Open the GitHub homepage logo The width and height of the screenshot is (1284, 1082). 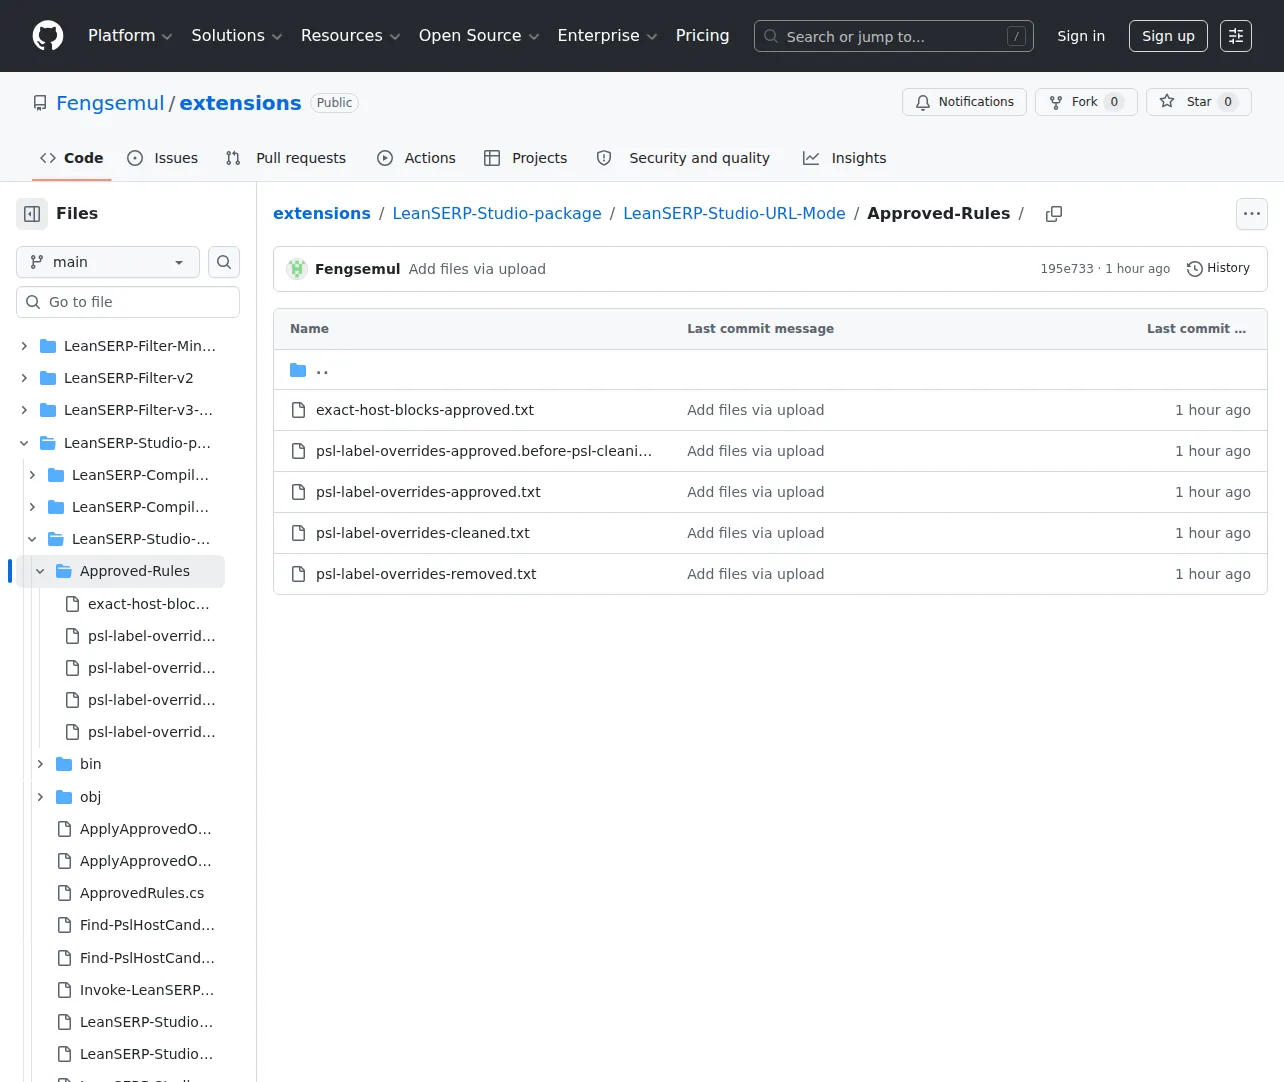tap(48, 36)
